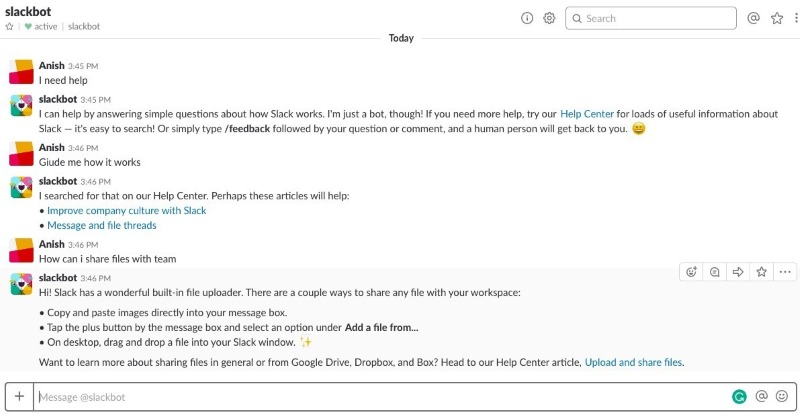Start a thread on the message
This screenshot has height=419, width=800.
(x=715, y=272)
